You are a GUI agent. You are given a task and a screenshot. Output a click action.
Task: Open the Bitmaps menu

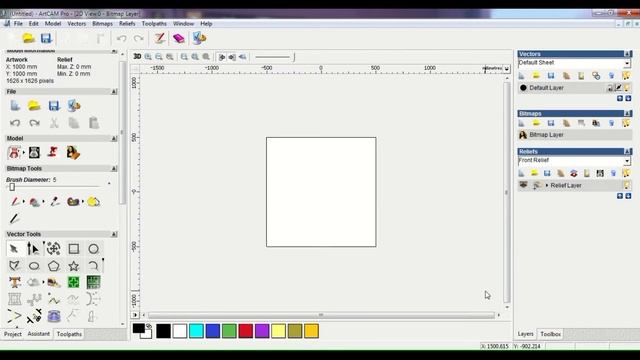click(102, 24)
